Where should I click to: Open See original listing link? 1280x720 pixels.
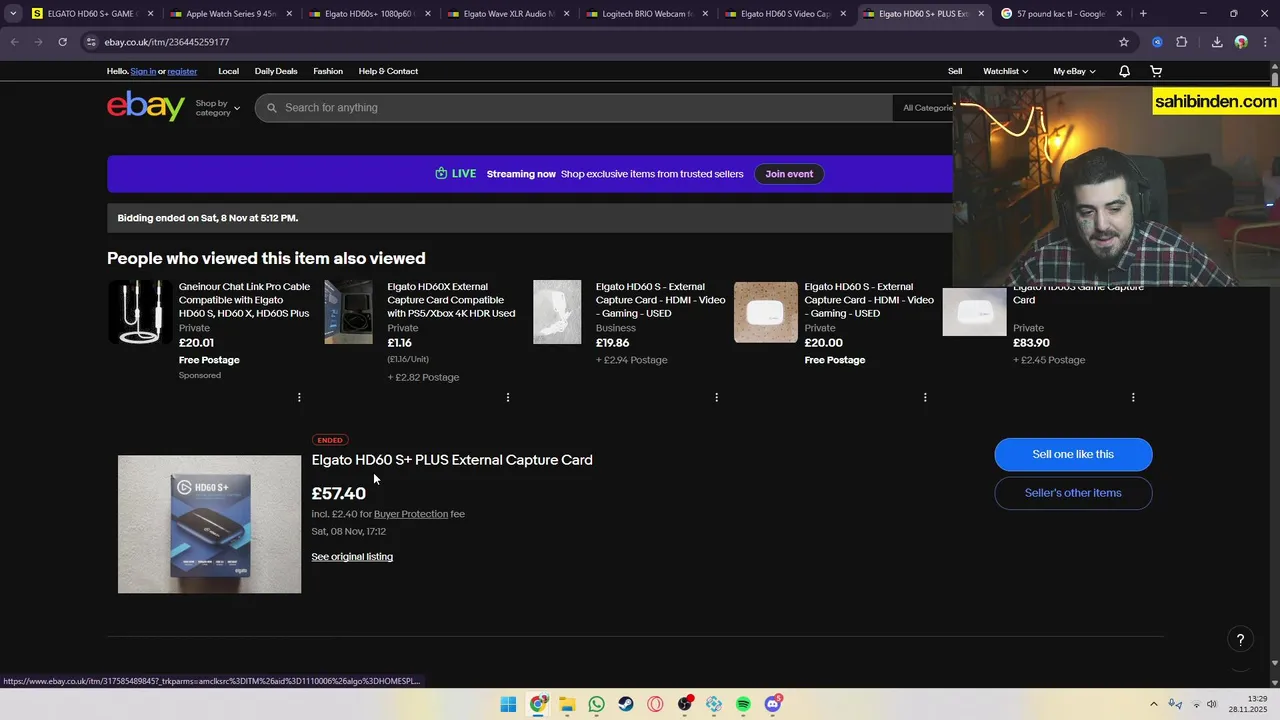point(352,557)
